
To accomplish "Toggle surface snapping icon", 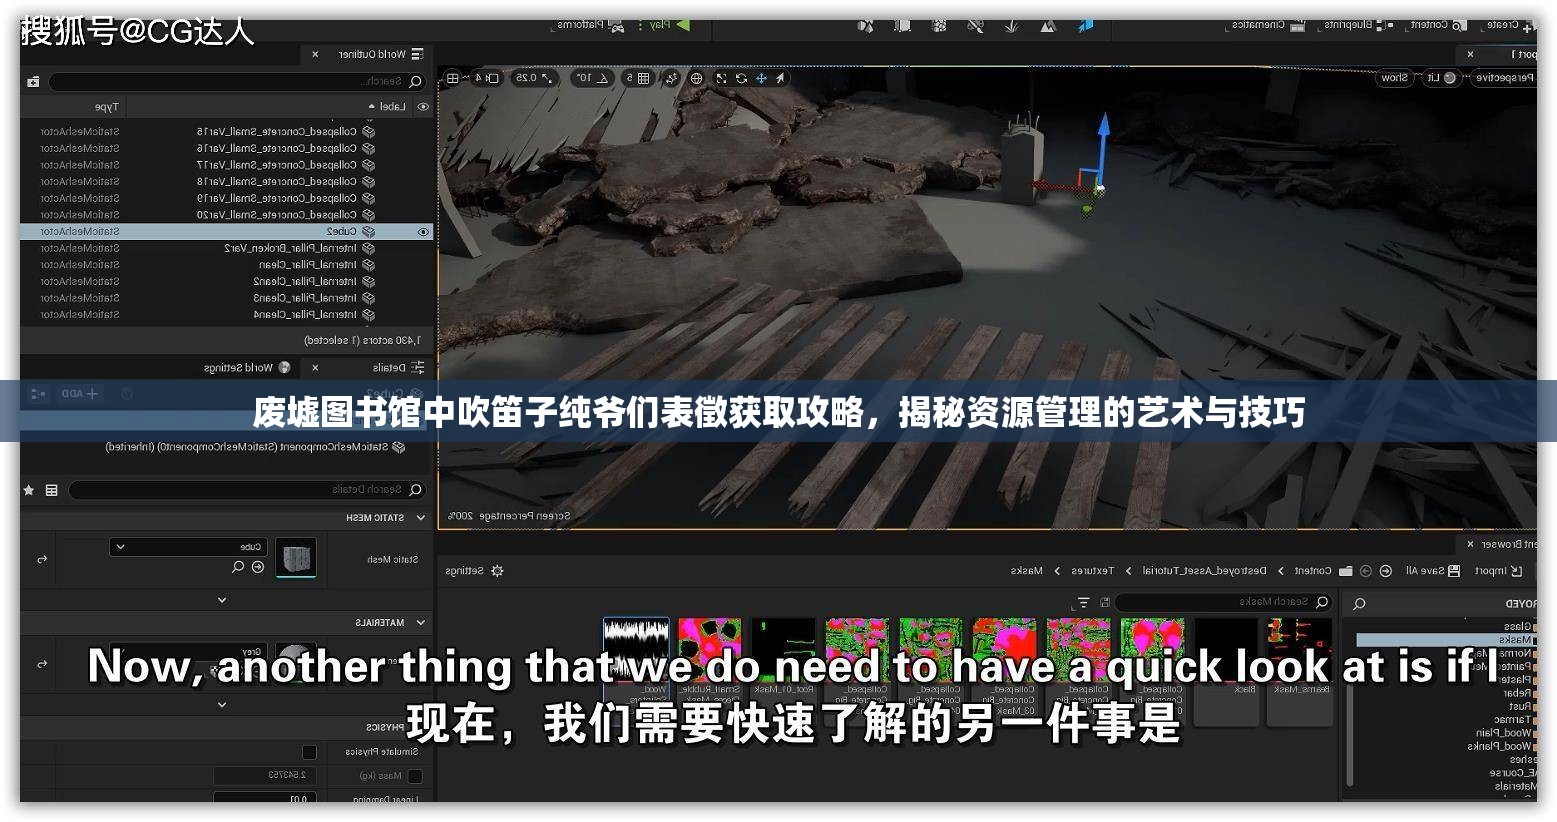I will tap(671, 78).
